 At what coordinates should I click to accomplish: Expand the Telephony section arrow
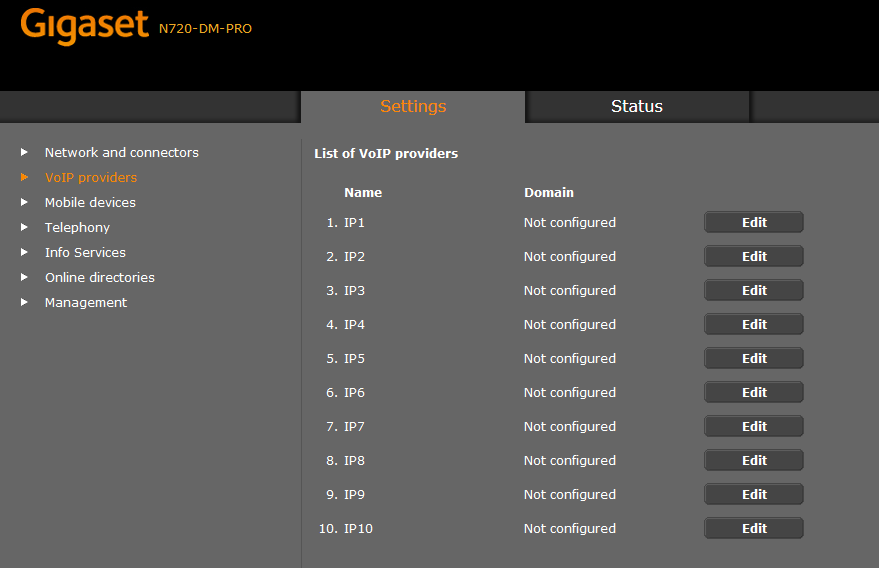[x=25, y=227]
